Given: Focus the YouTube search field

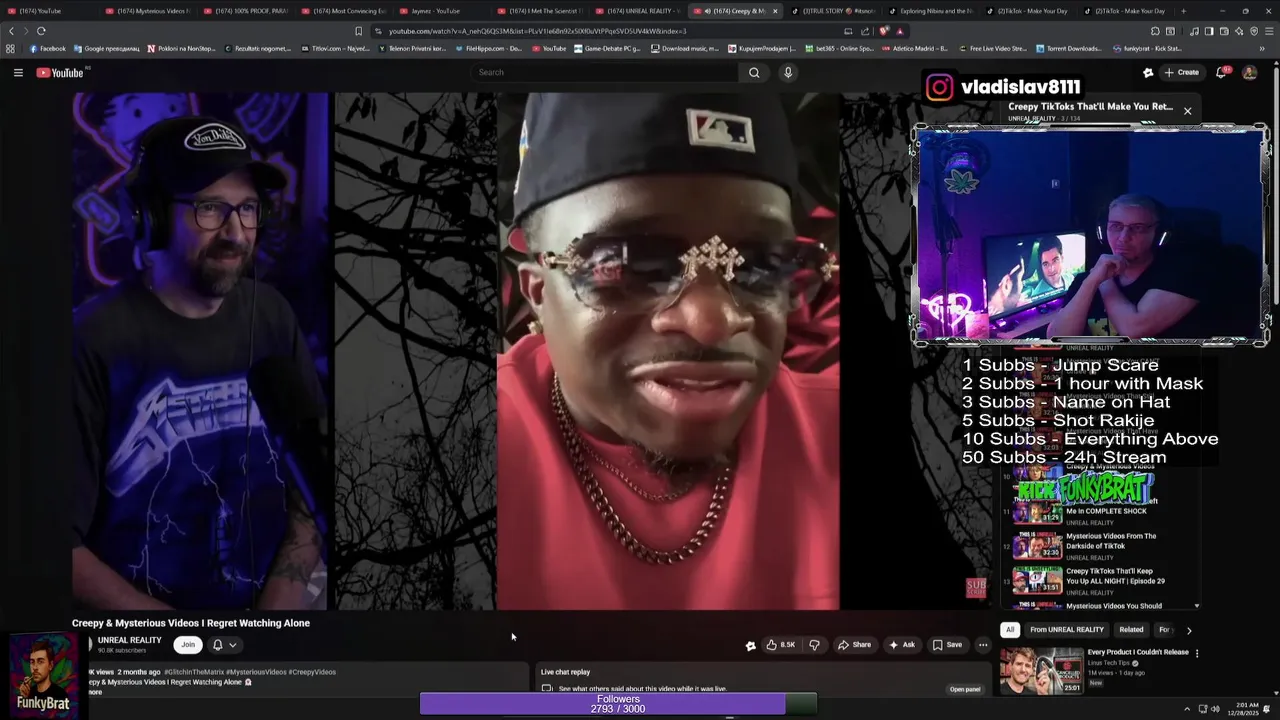Looking at the screenshot, I should (x=605, y=72).
